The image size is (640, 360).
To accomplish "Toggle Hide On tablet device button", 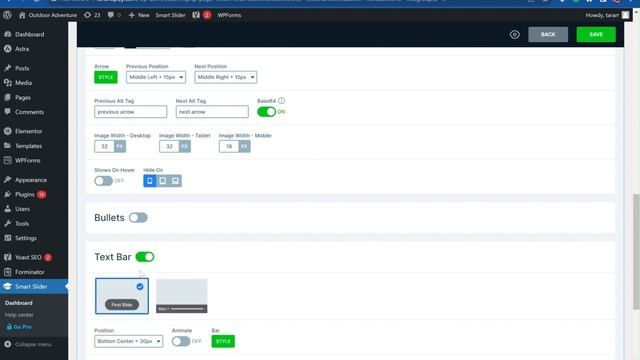I will point(162,181).
